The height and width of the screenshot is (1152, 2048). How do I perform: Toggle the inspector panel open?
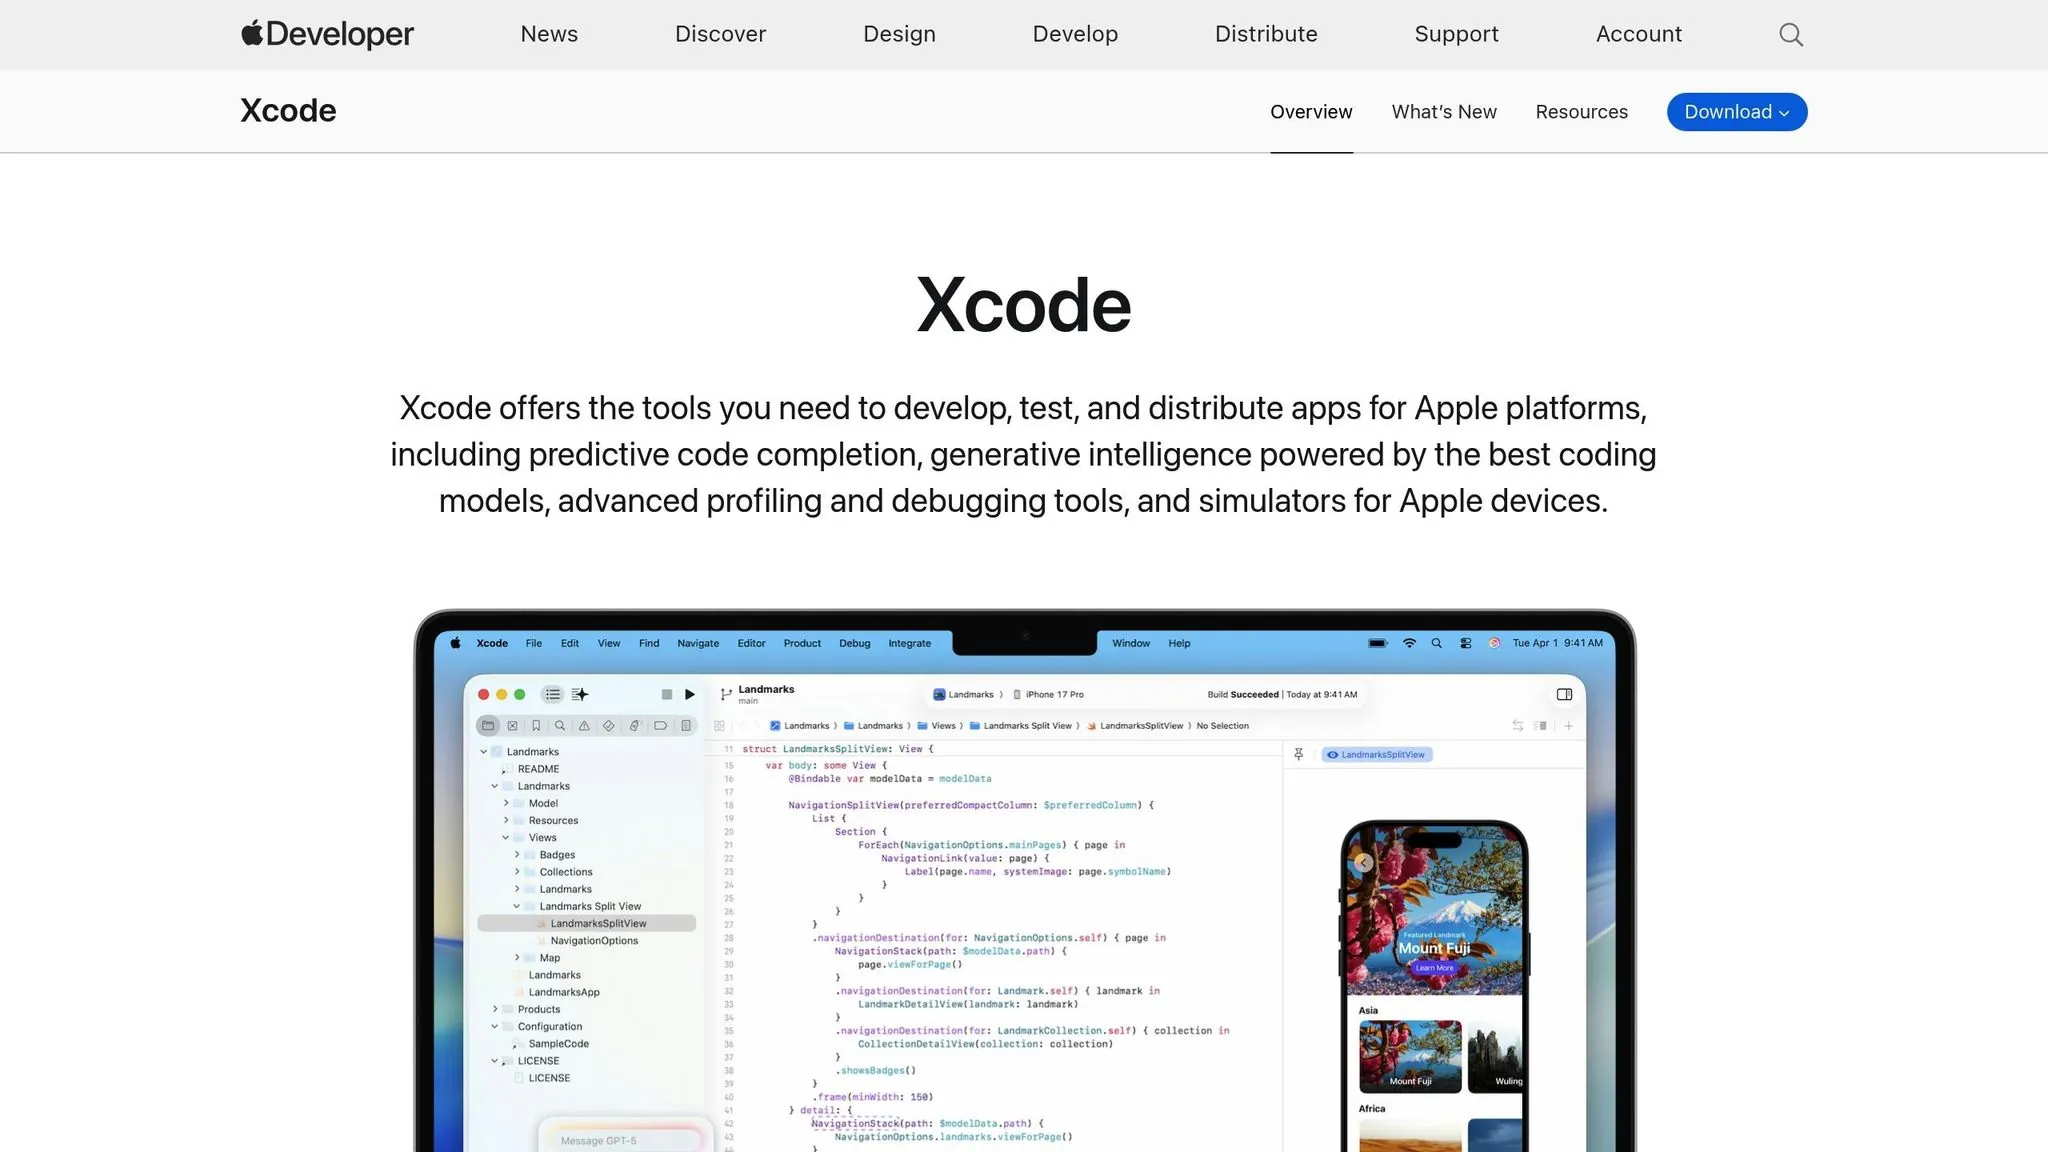point(1562,694)
